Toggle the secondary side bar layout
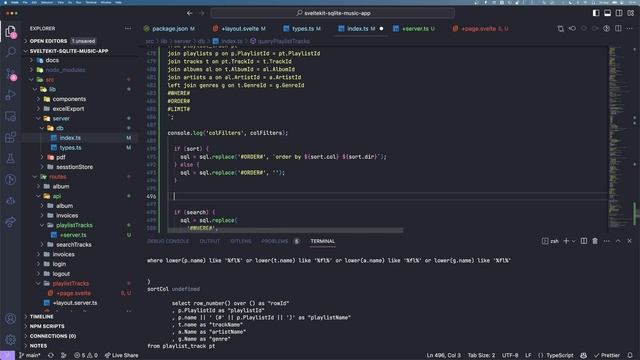Screen dimensions: 640x360 click(x=619, y=13)
